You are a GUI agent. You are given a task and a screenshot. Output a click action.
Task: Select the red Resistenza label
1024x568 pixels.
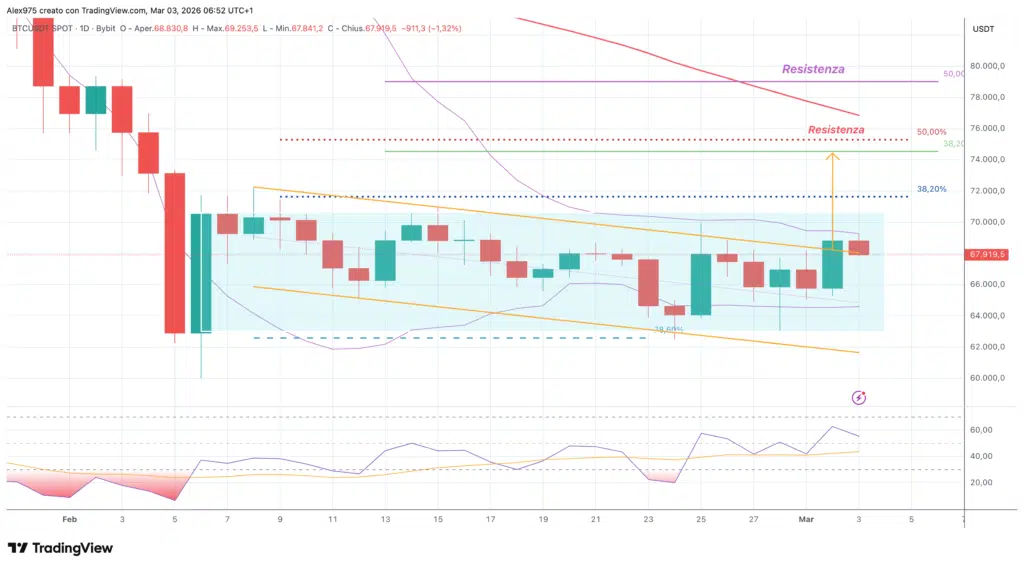click(x=836, y=130)
